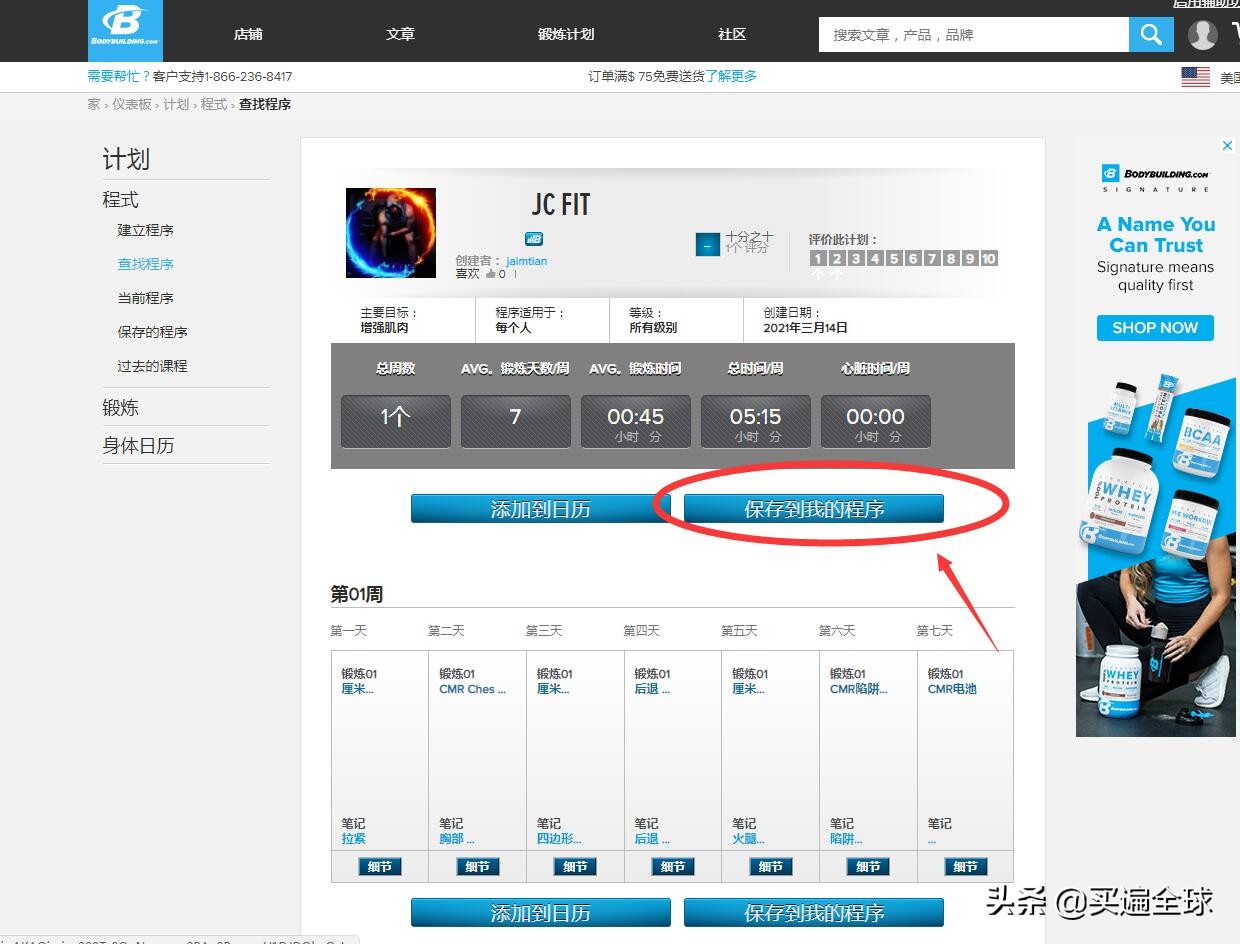Open the user account avatar icon

coord(1202,34)
